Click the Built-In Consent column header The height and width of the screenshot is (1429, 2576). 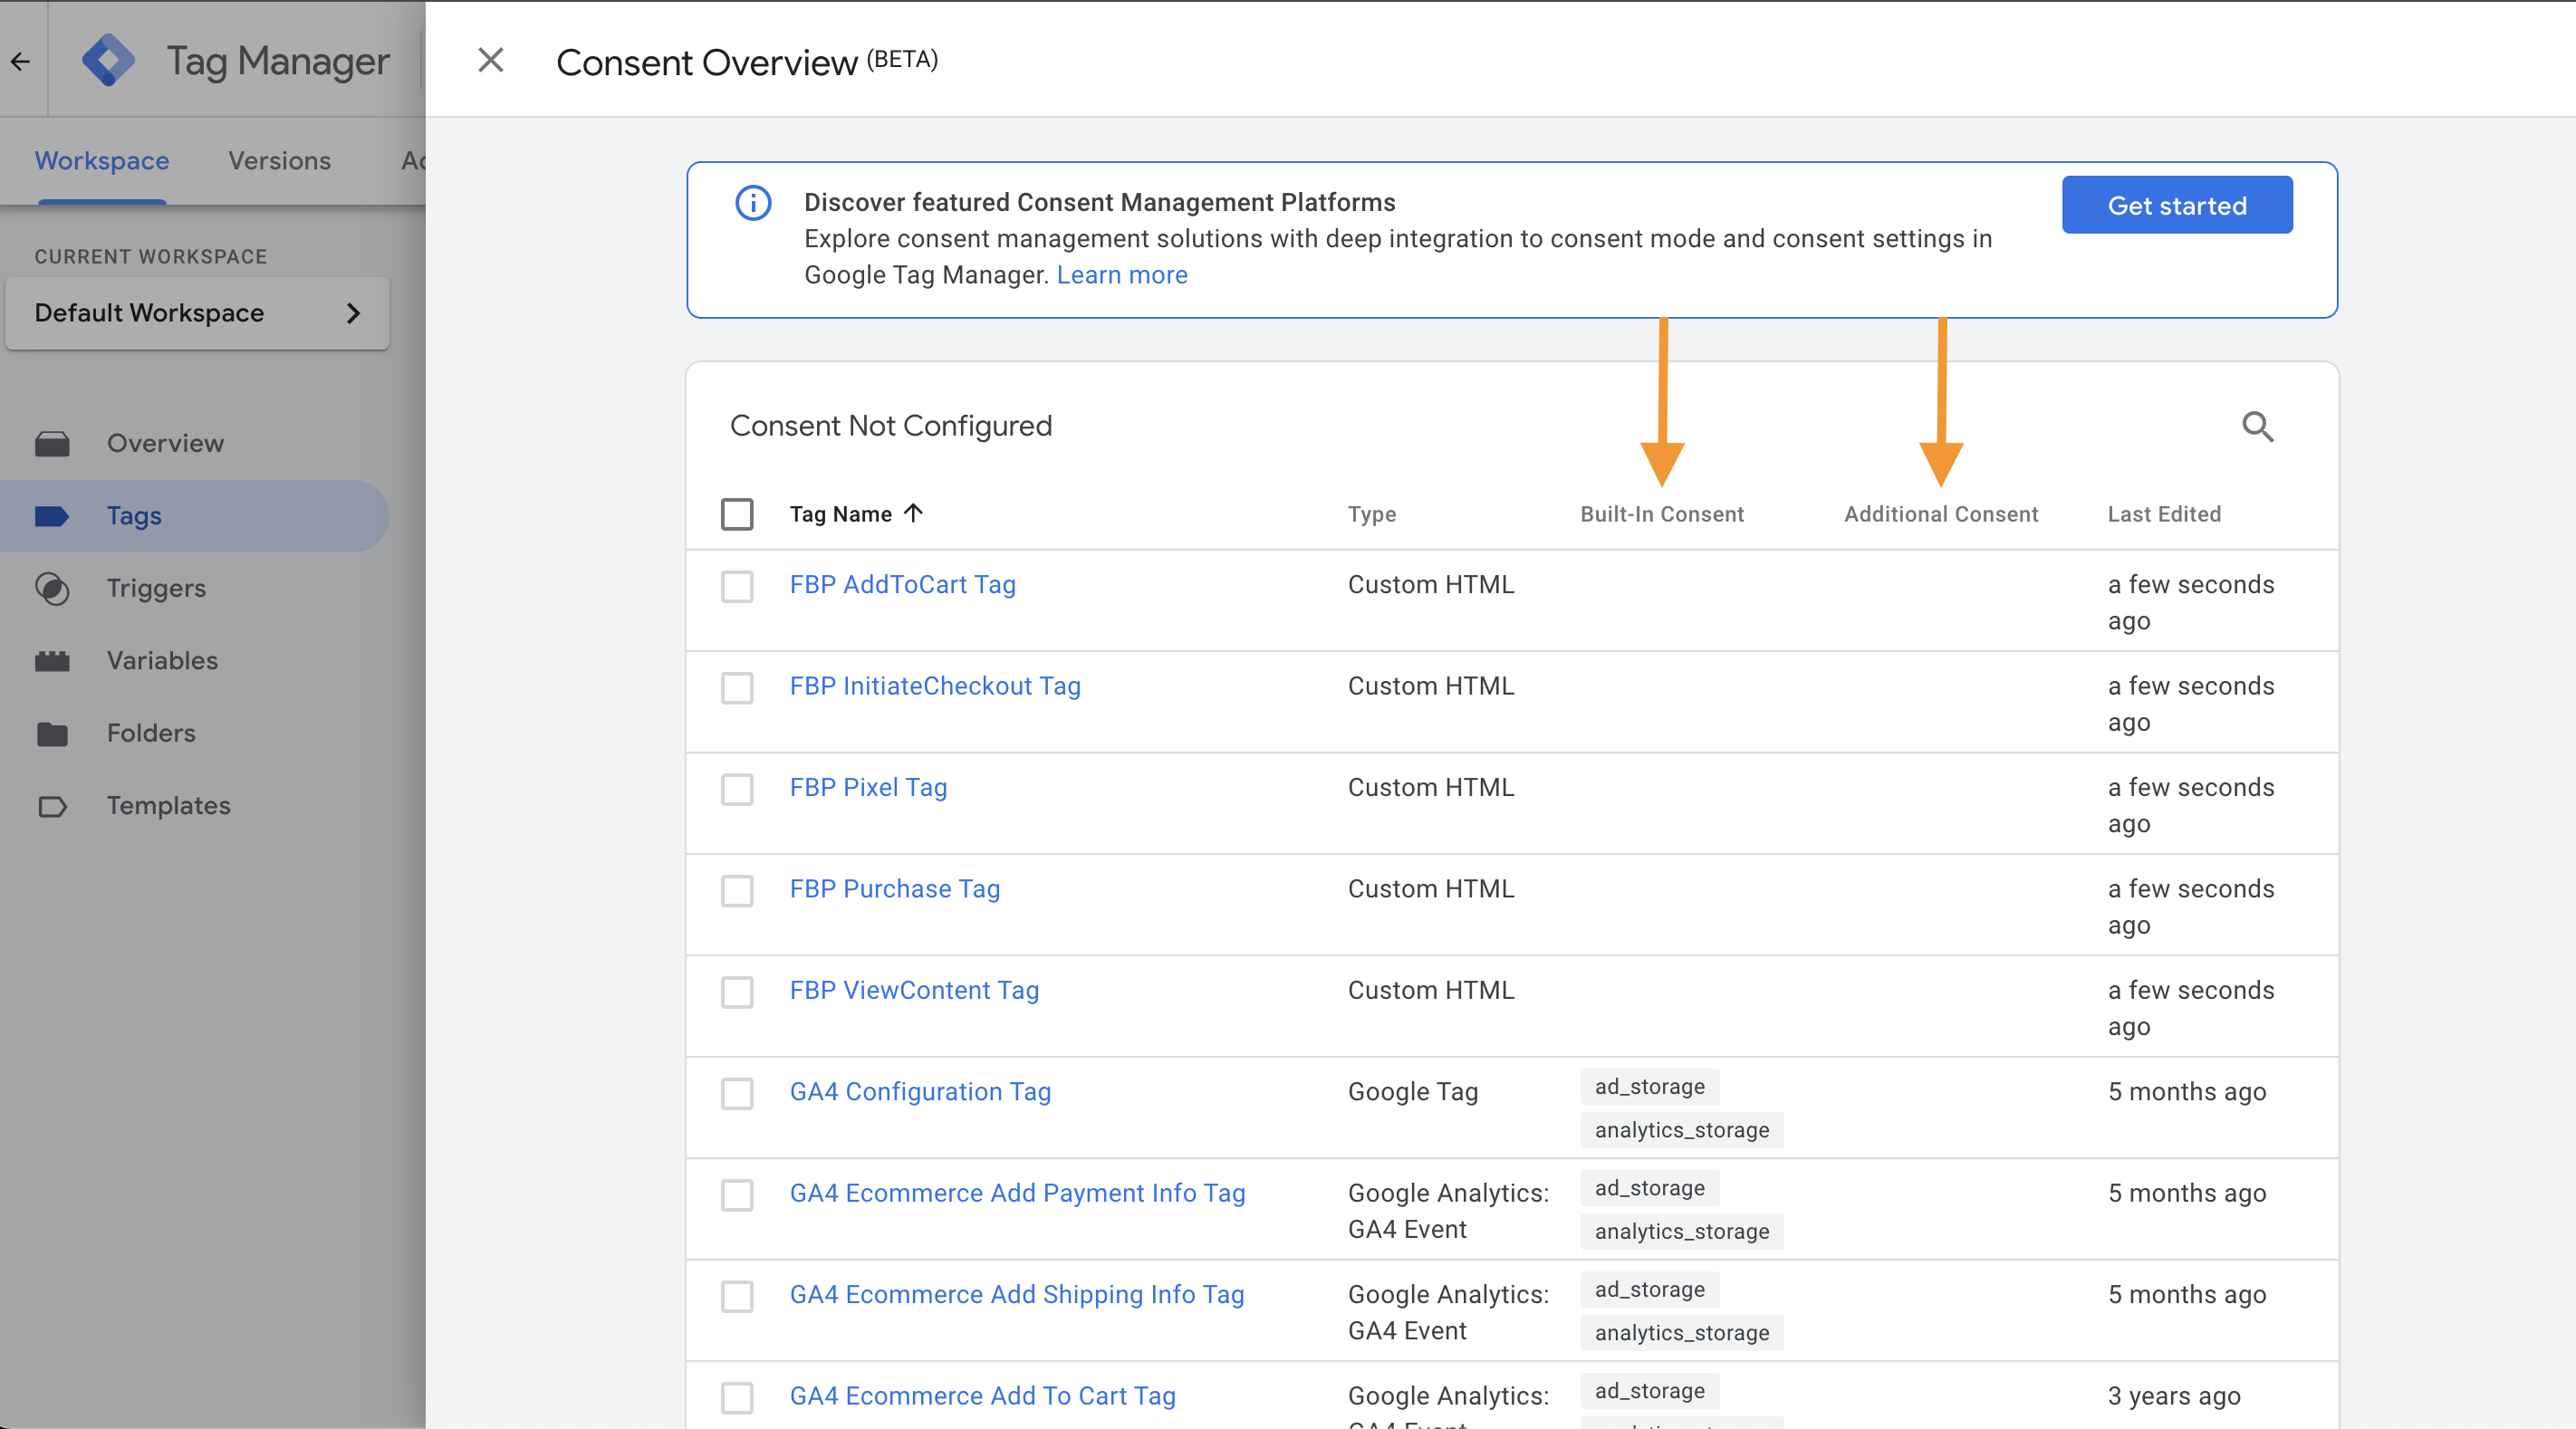point(1661,514)
